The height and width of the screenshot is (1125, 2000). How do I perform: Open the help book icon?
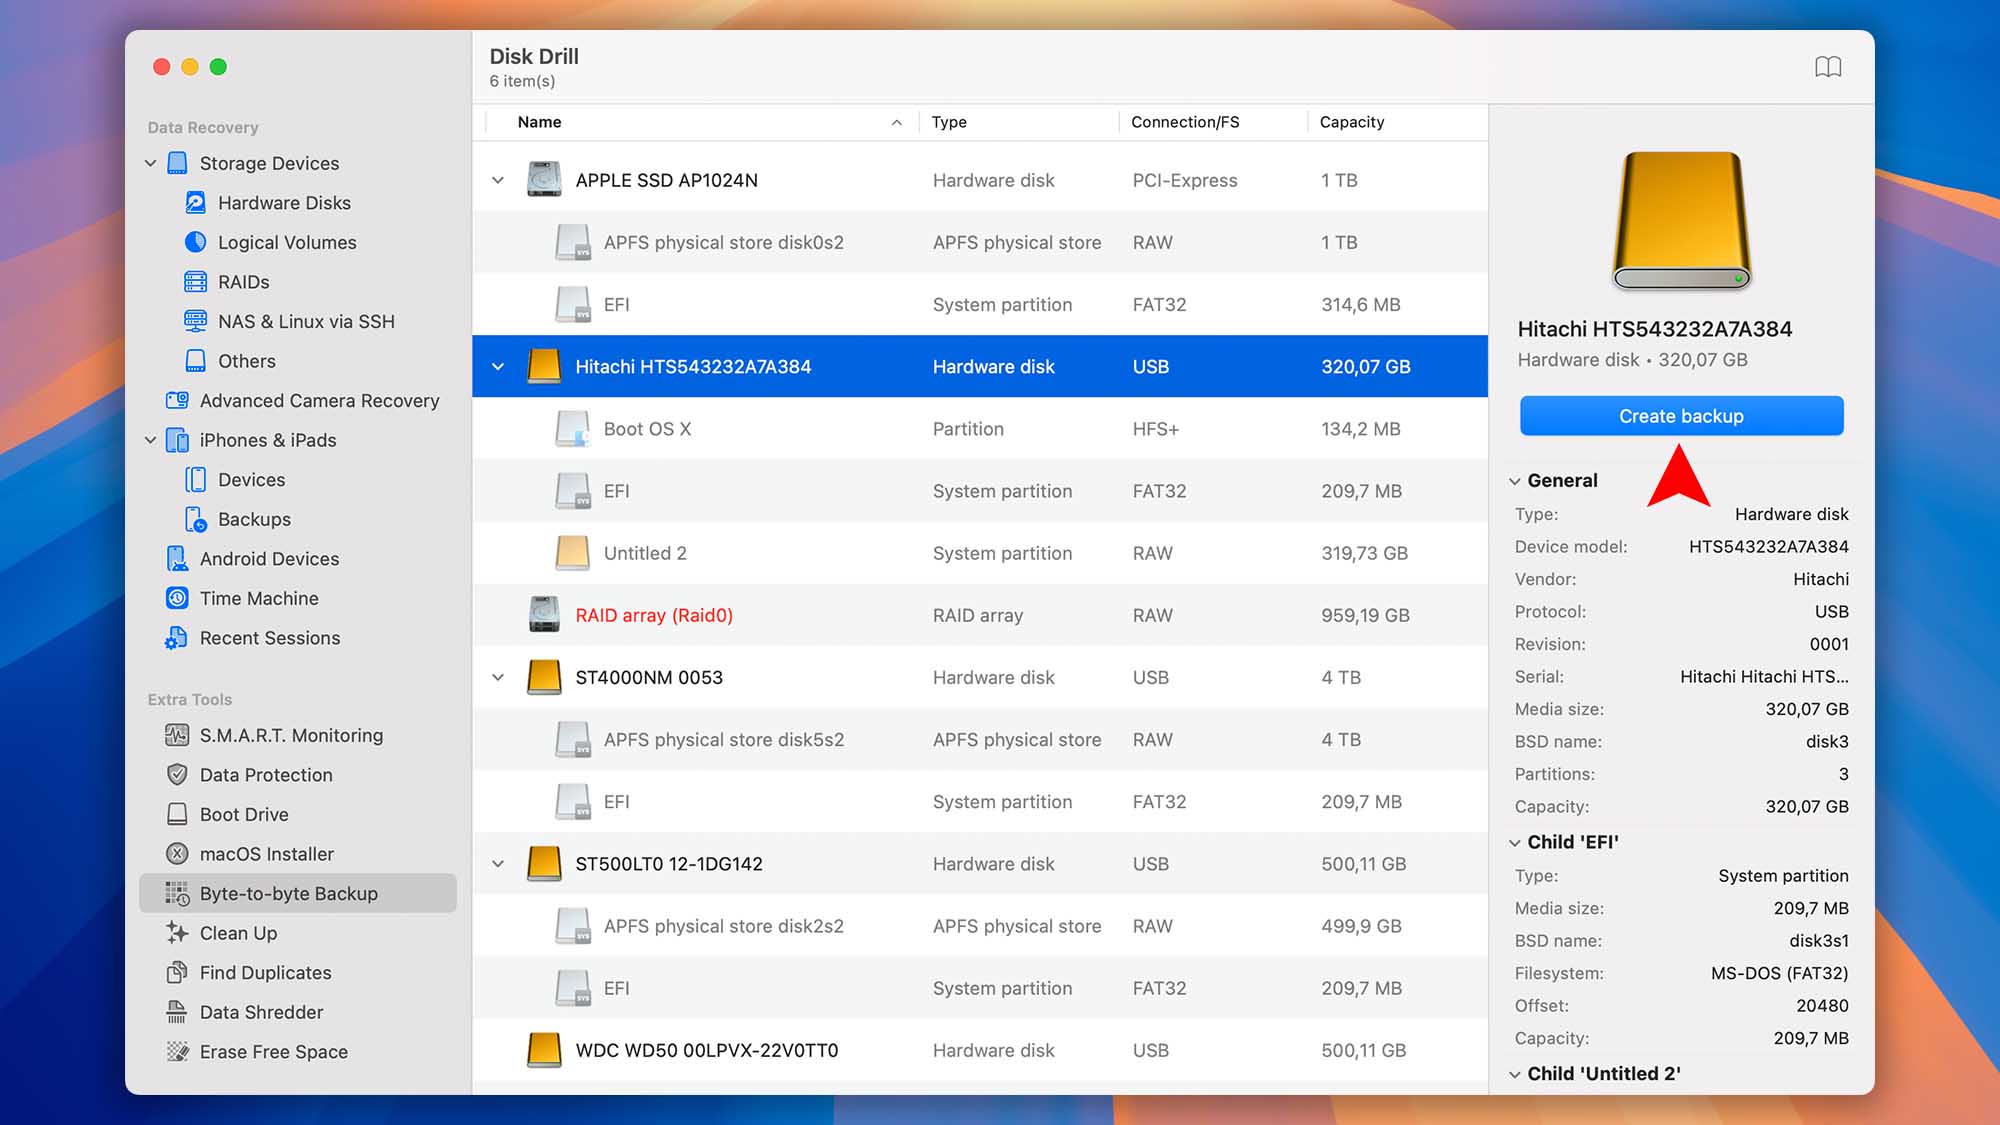[x=1828, y=67]
